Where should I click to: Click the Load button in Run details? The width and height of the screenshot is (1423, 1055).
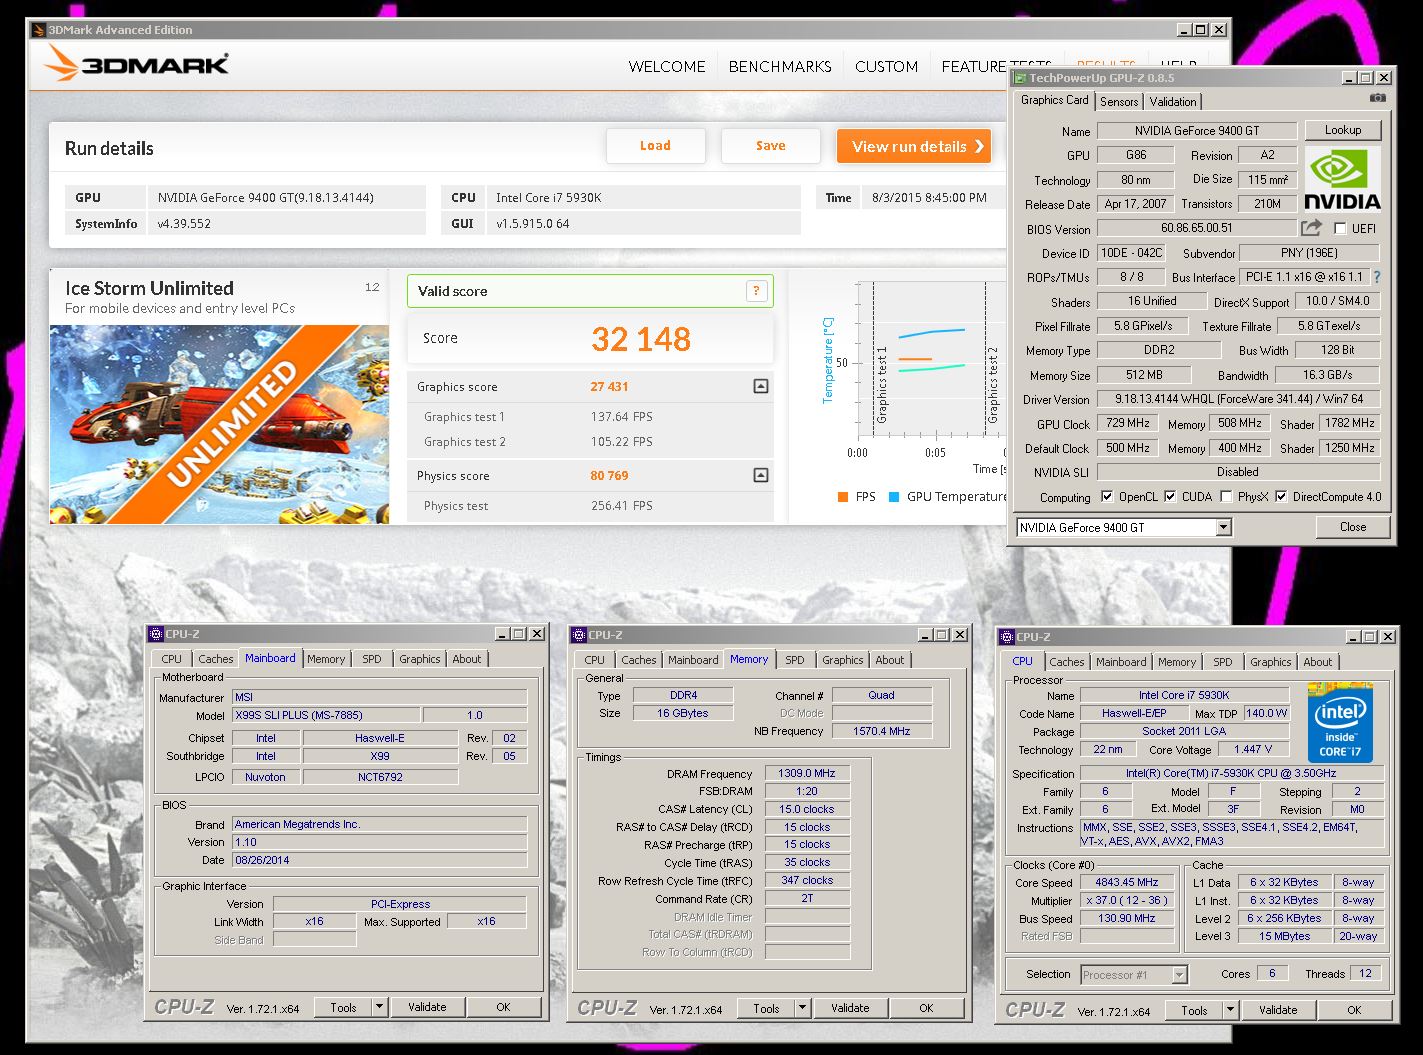655,146
